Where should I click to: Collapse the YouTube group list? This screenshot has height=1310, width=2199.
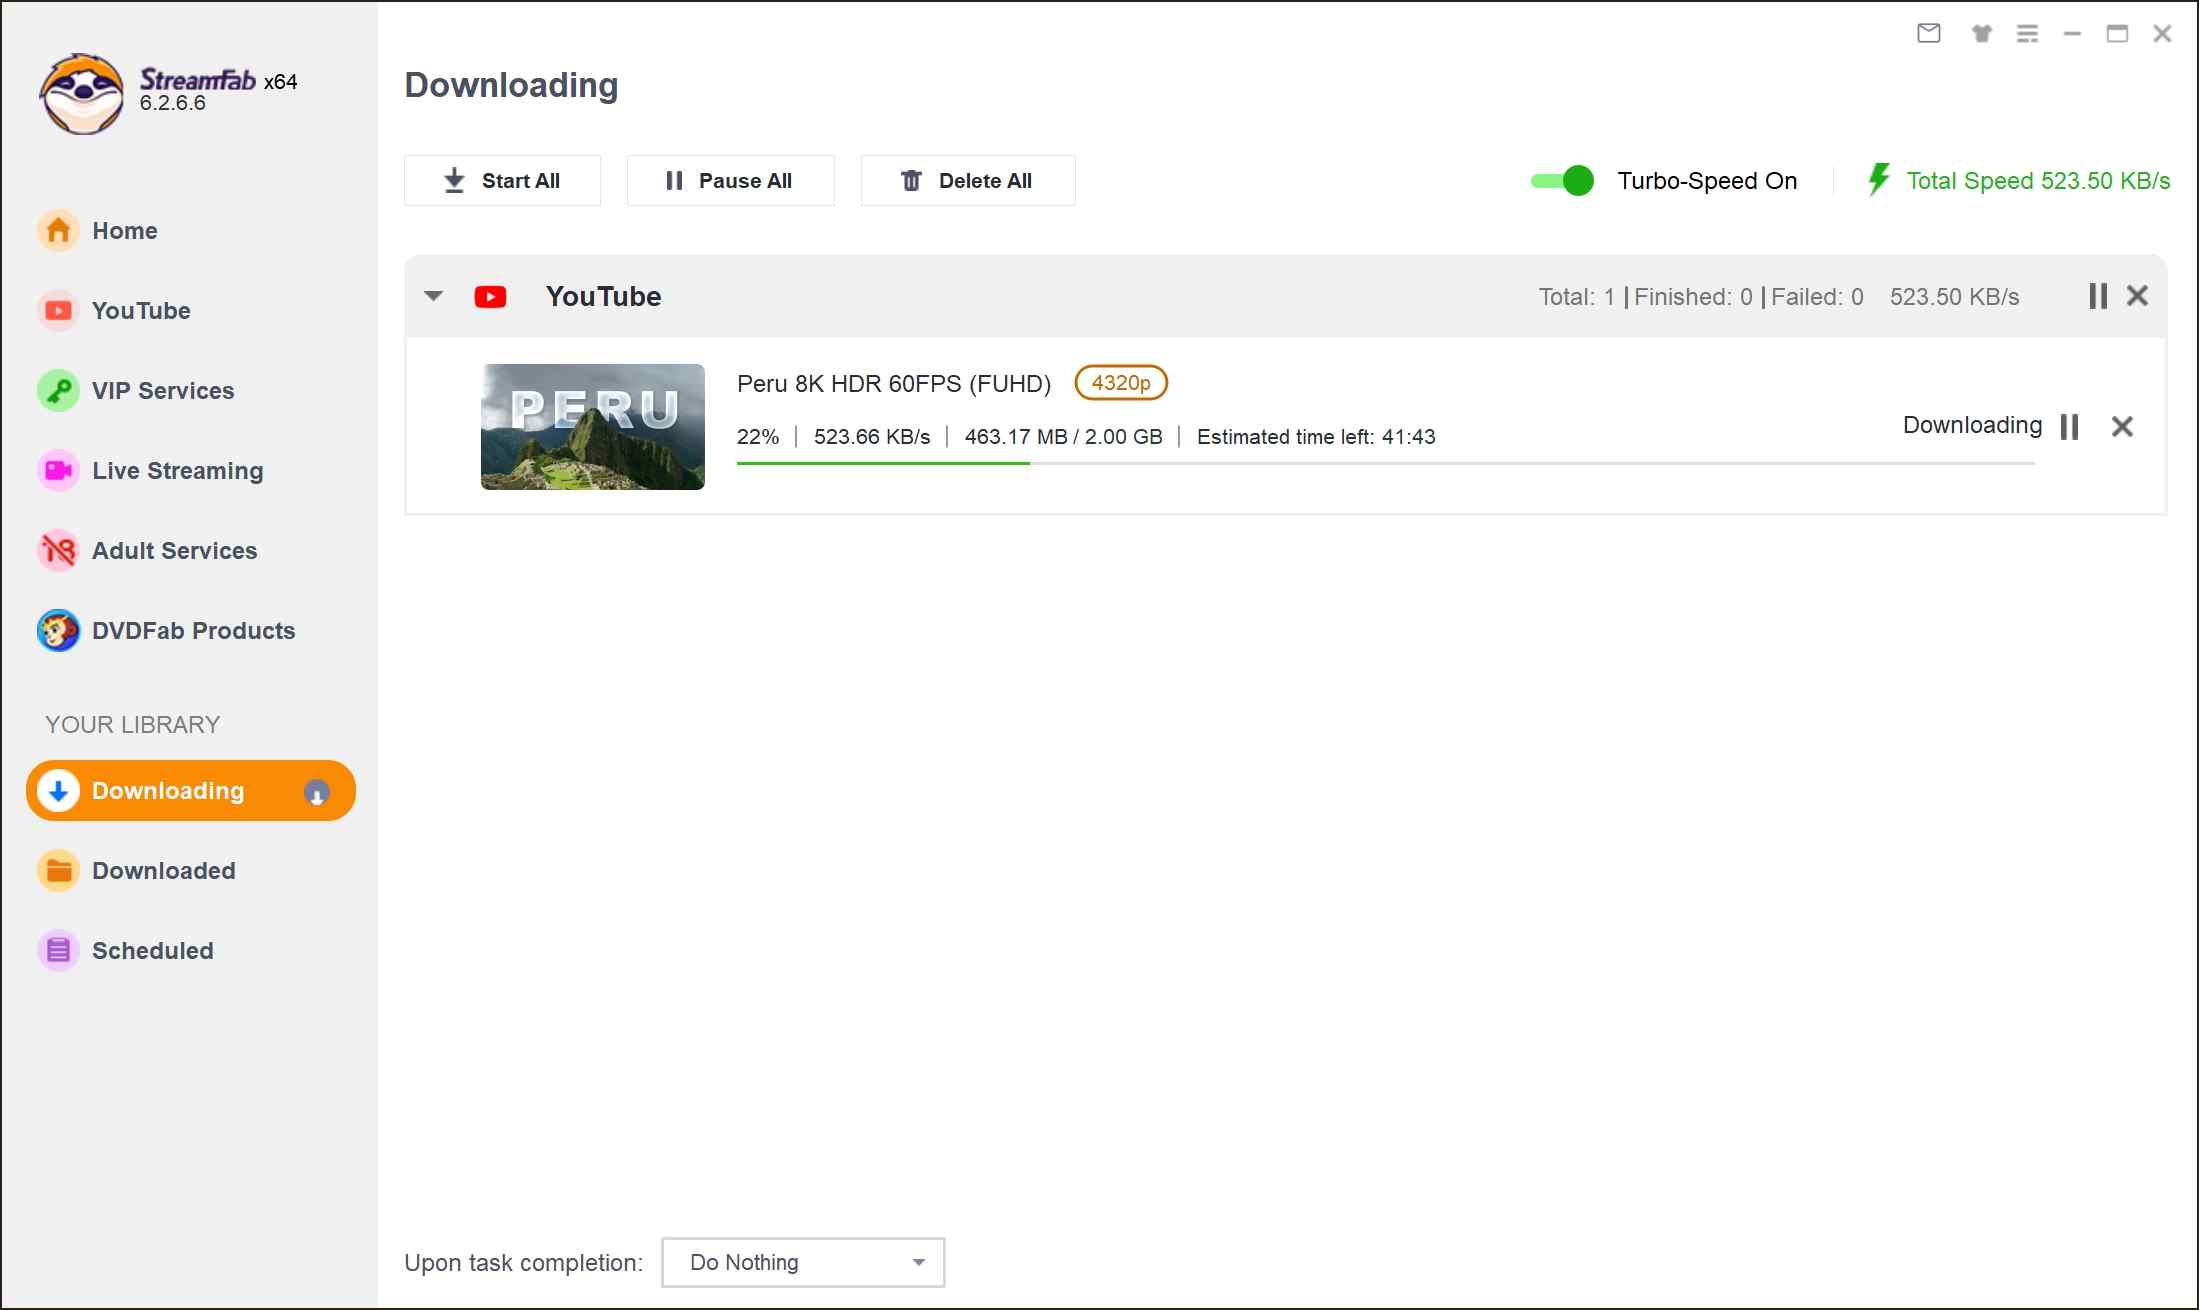(x=433, y=296)
